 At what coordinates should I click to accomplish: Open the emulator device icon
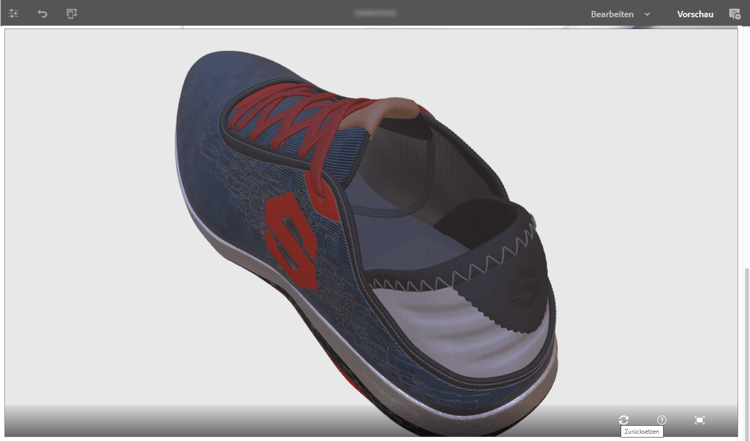tap(71, 13)
